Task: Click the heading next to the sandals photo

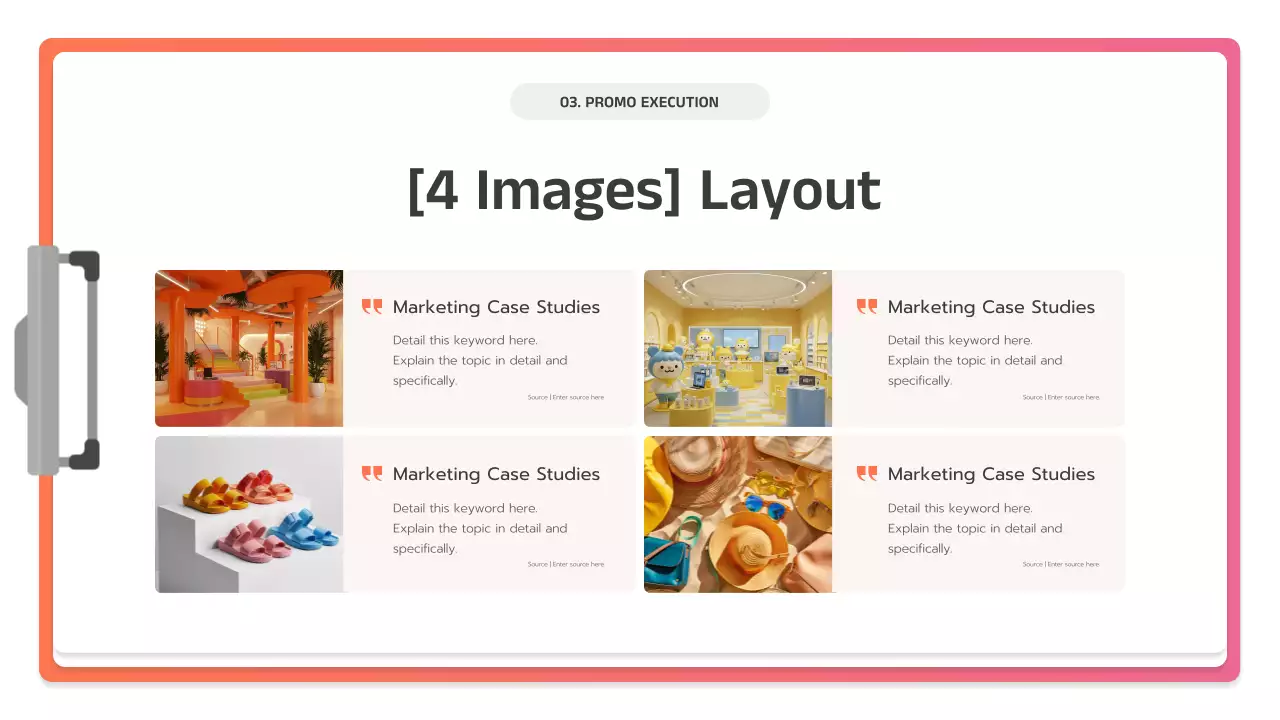Action: click(x=496, y=474)
